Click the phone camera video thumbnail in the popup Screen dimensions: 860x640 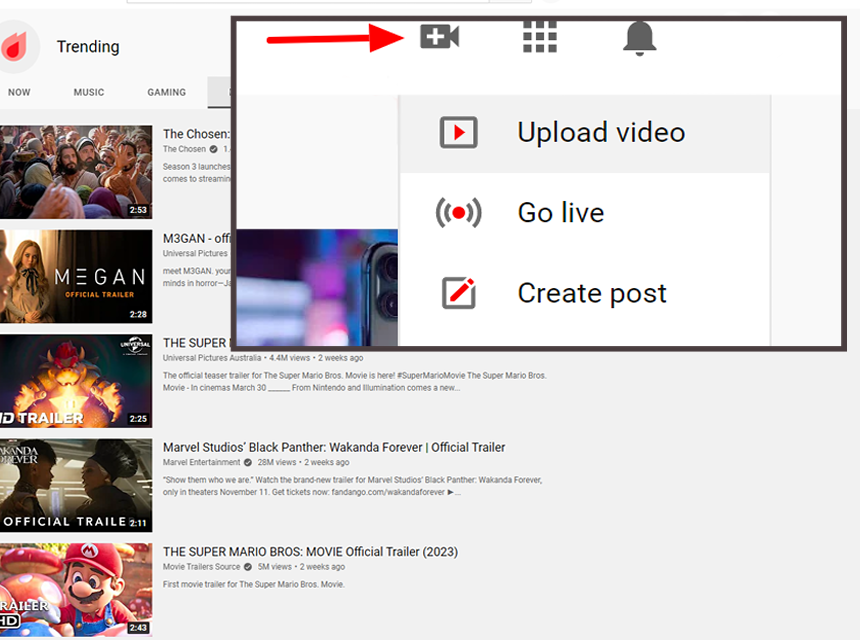tap(317, 287)
